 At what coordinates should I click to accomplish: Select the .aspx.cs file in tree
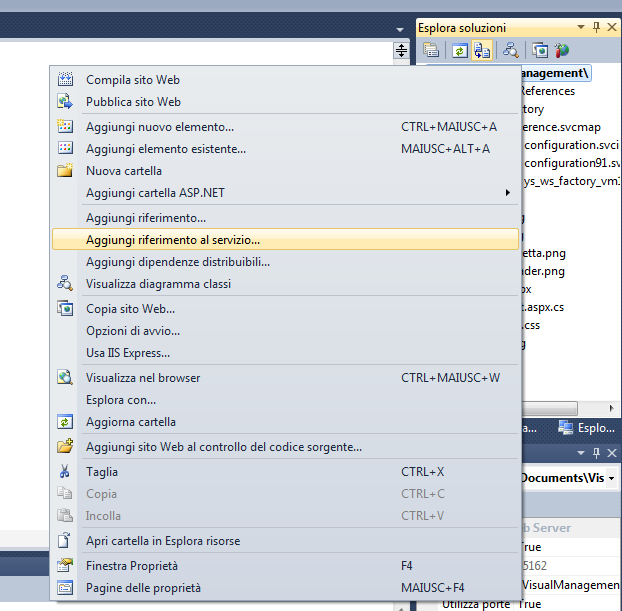[543, 307]
